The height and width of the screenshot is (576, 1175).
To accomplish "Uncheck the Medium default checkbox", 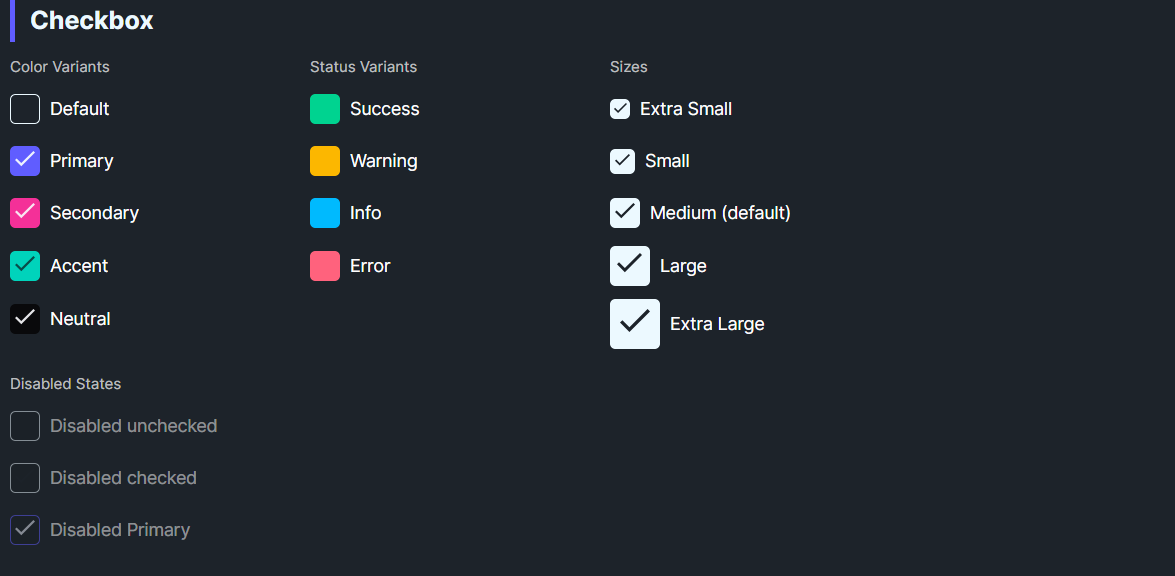I will point(624,212).
